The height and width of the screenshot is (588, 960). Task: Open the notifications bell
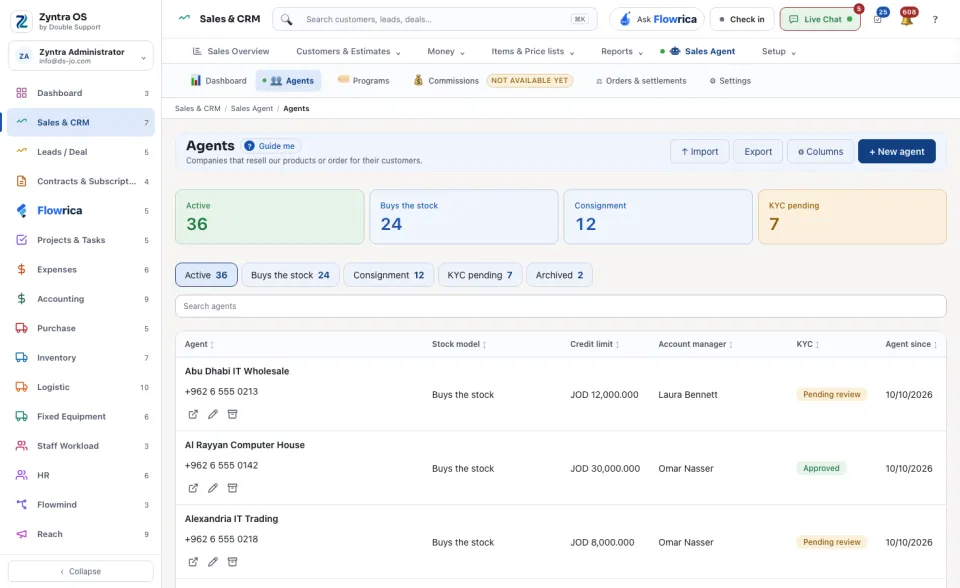(x=907, y=19)
